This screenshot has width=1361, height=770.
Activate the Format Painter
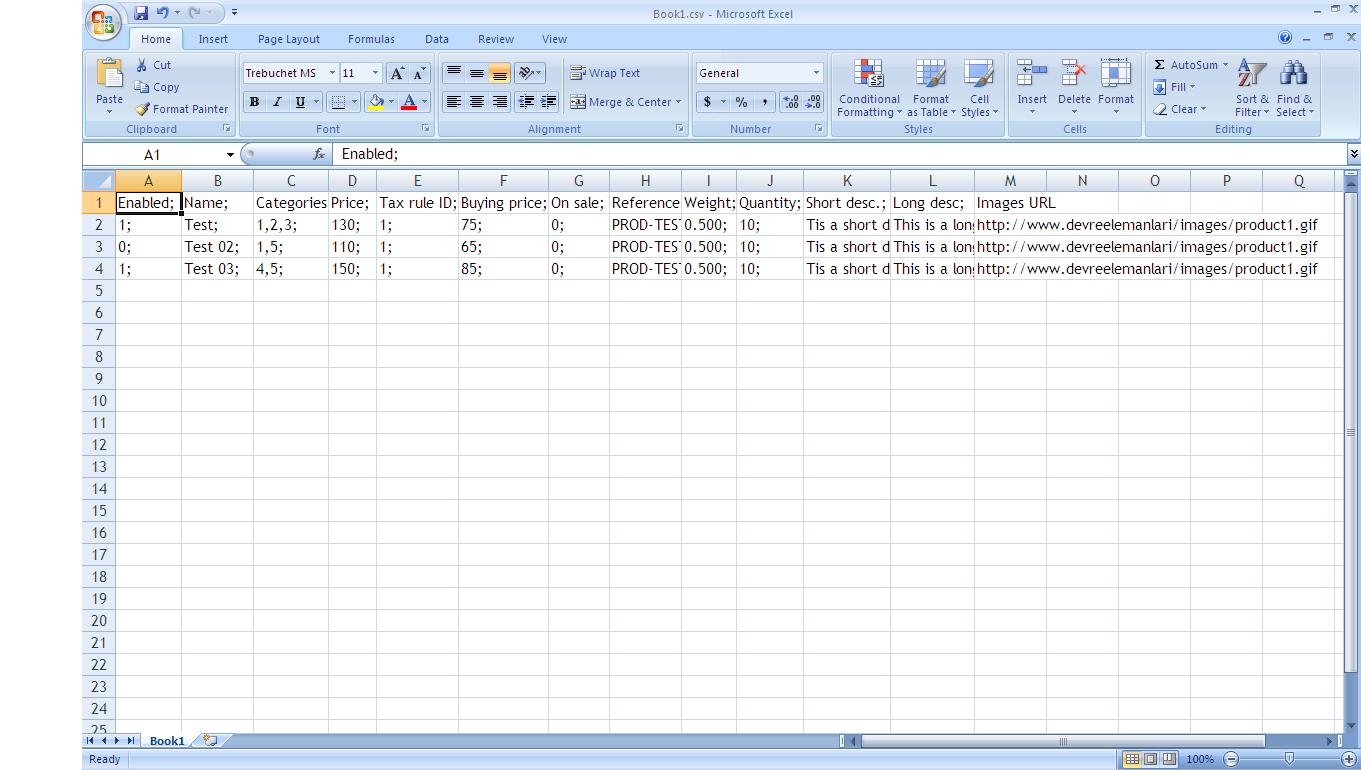click(x=181, y=109)
